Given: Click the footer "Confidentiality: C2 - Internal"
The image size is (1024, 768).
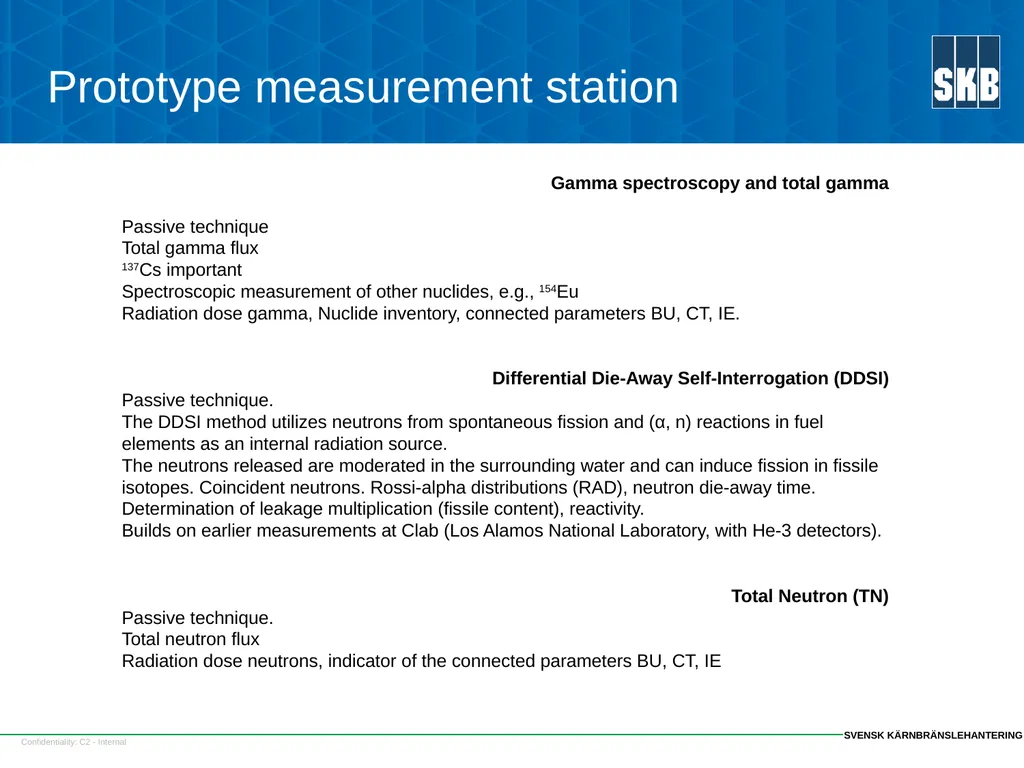Looking at the screenshot, I should point(74,742).
